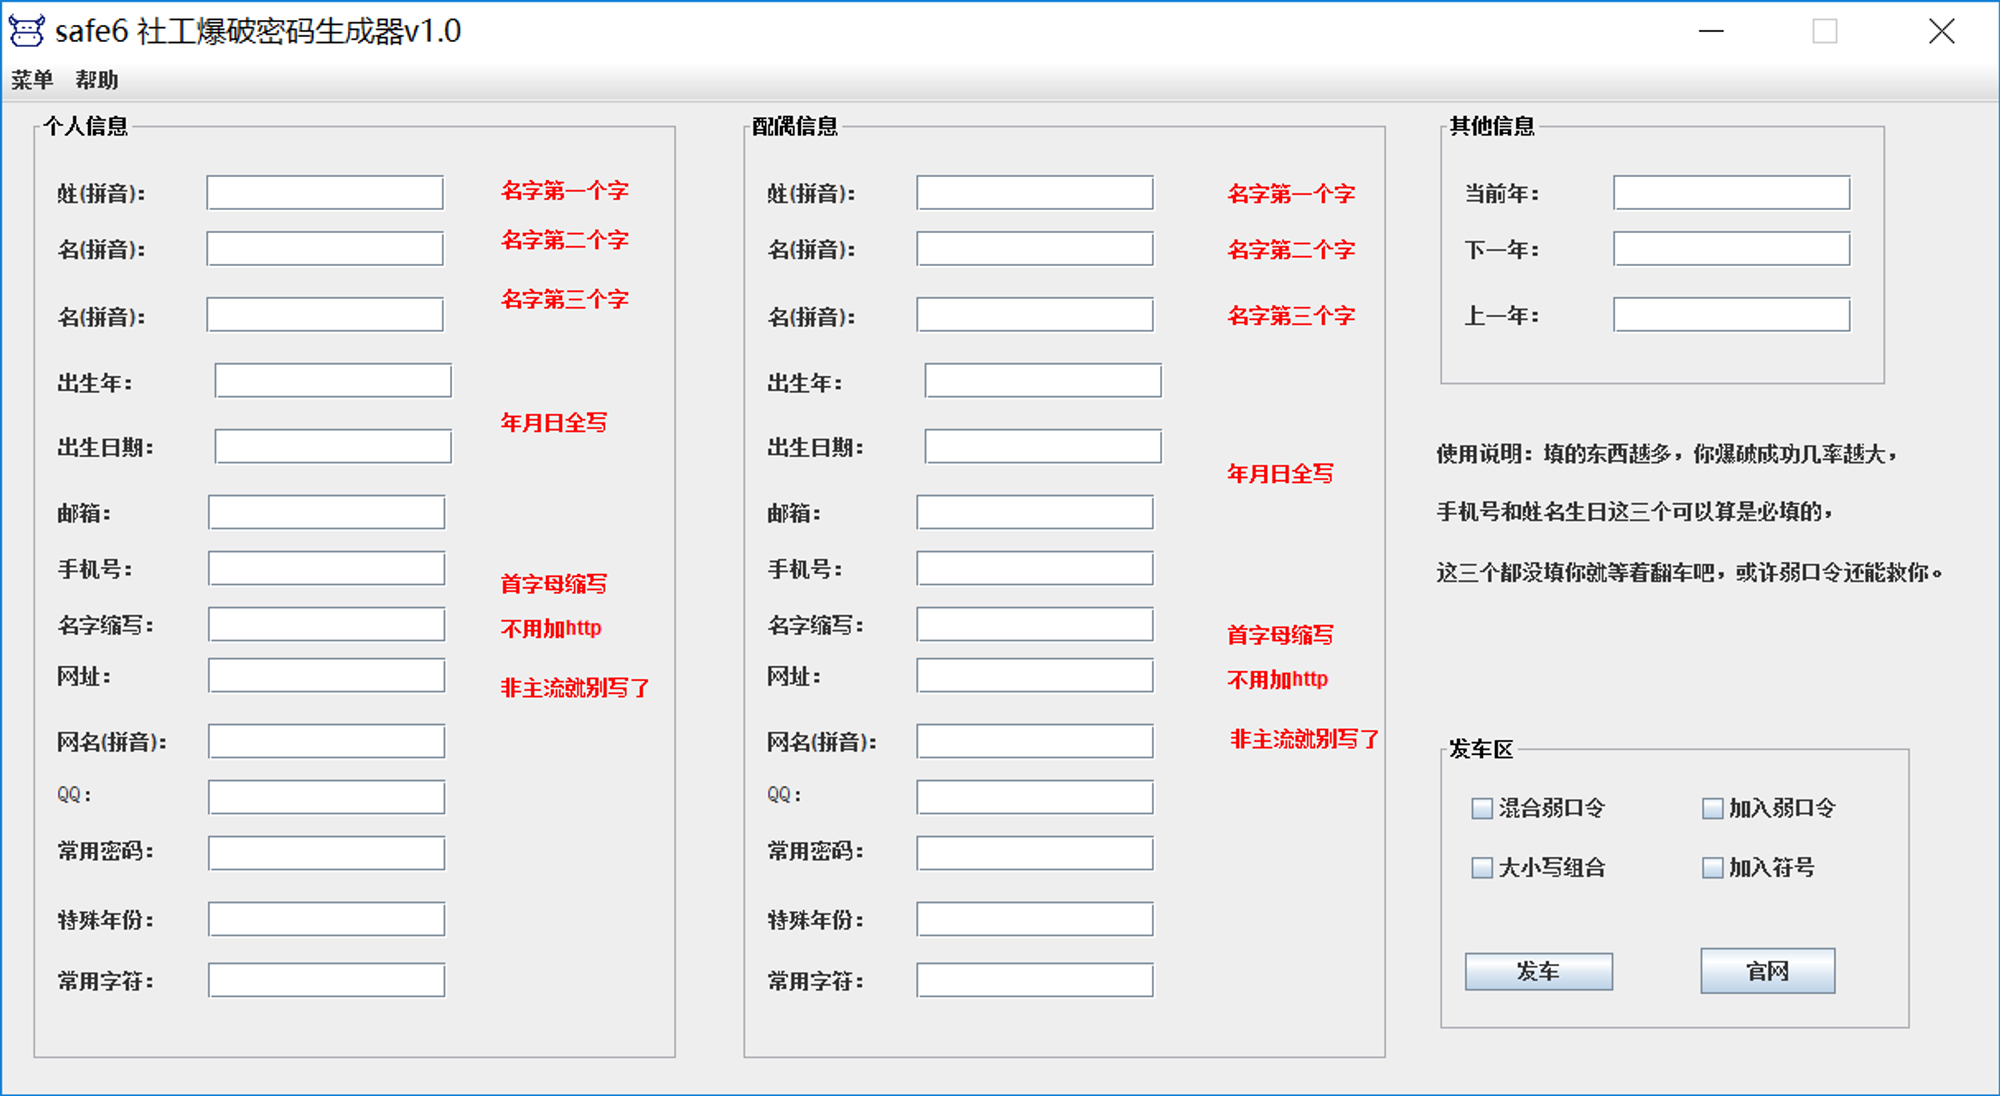Click the spouse 出生日期 input field
The image size is (2000, 1096).
pyautogui.click(x=1042, y=447)
